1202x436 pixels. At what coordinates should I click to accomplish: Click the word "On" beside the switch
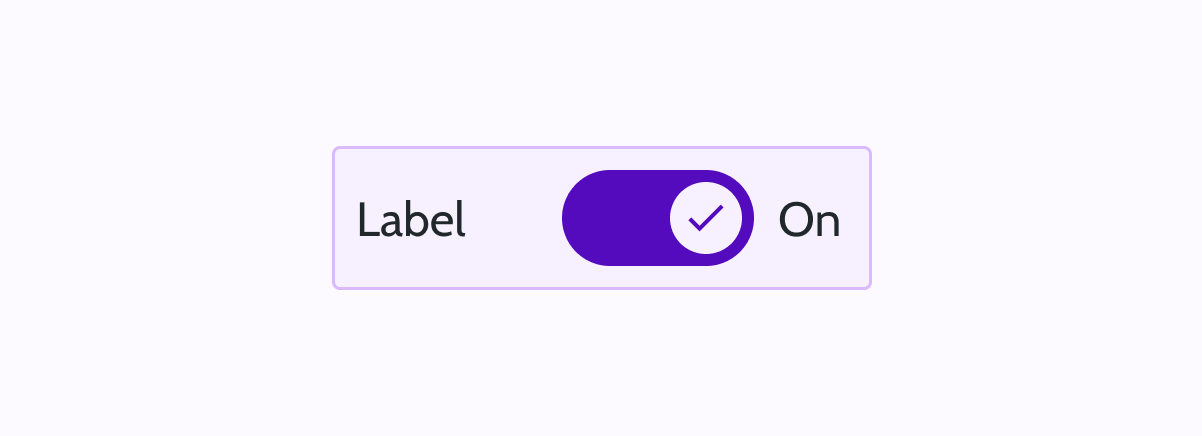pyautogui.click(x=809, y=220)
